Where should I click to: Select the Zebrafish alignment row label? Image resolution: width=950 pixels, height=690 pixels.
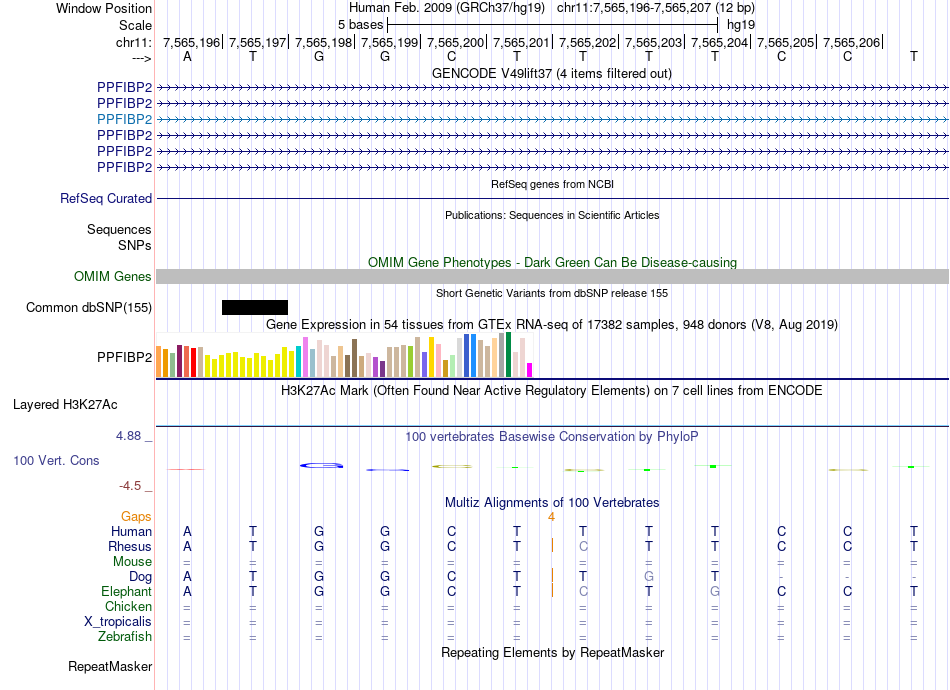(125, 637)
